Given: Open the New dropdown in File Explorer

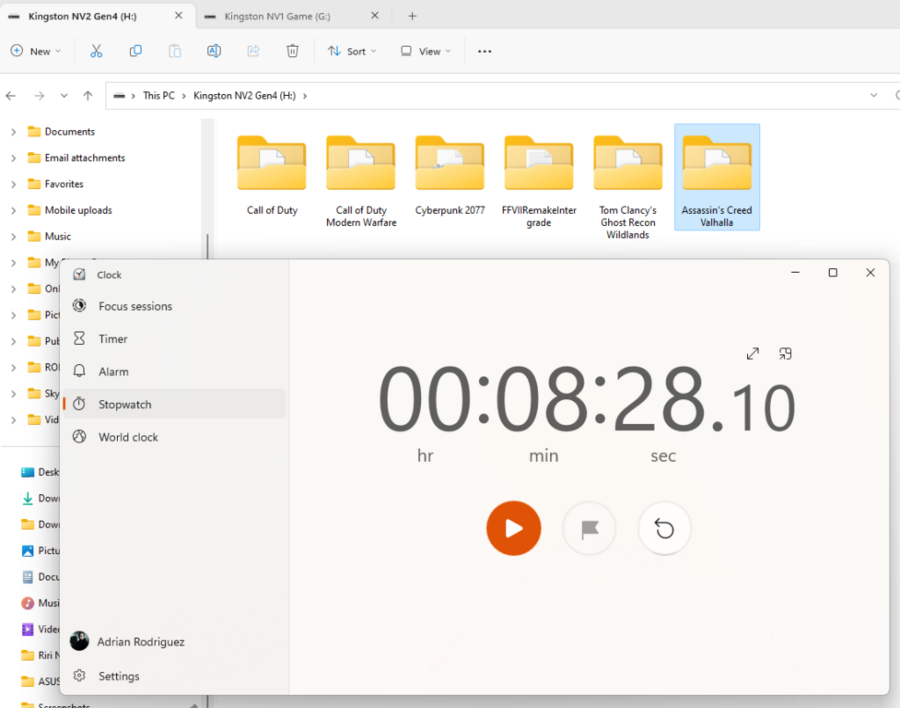Looking at the screenshot, I should (x=36, y=51).
